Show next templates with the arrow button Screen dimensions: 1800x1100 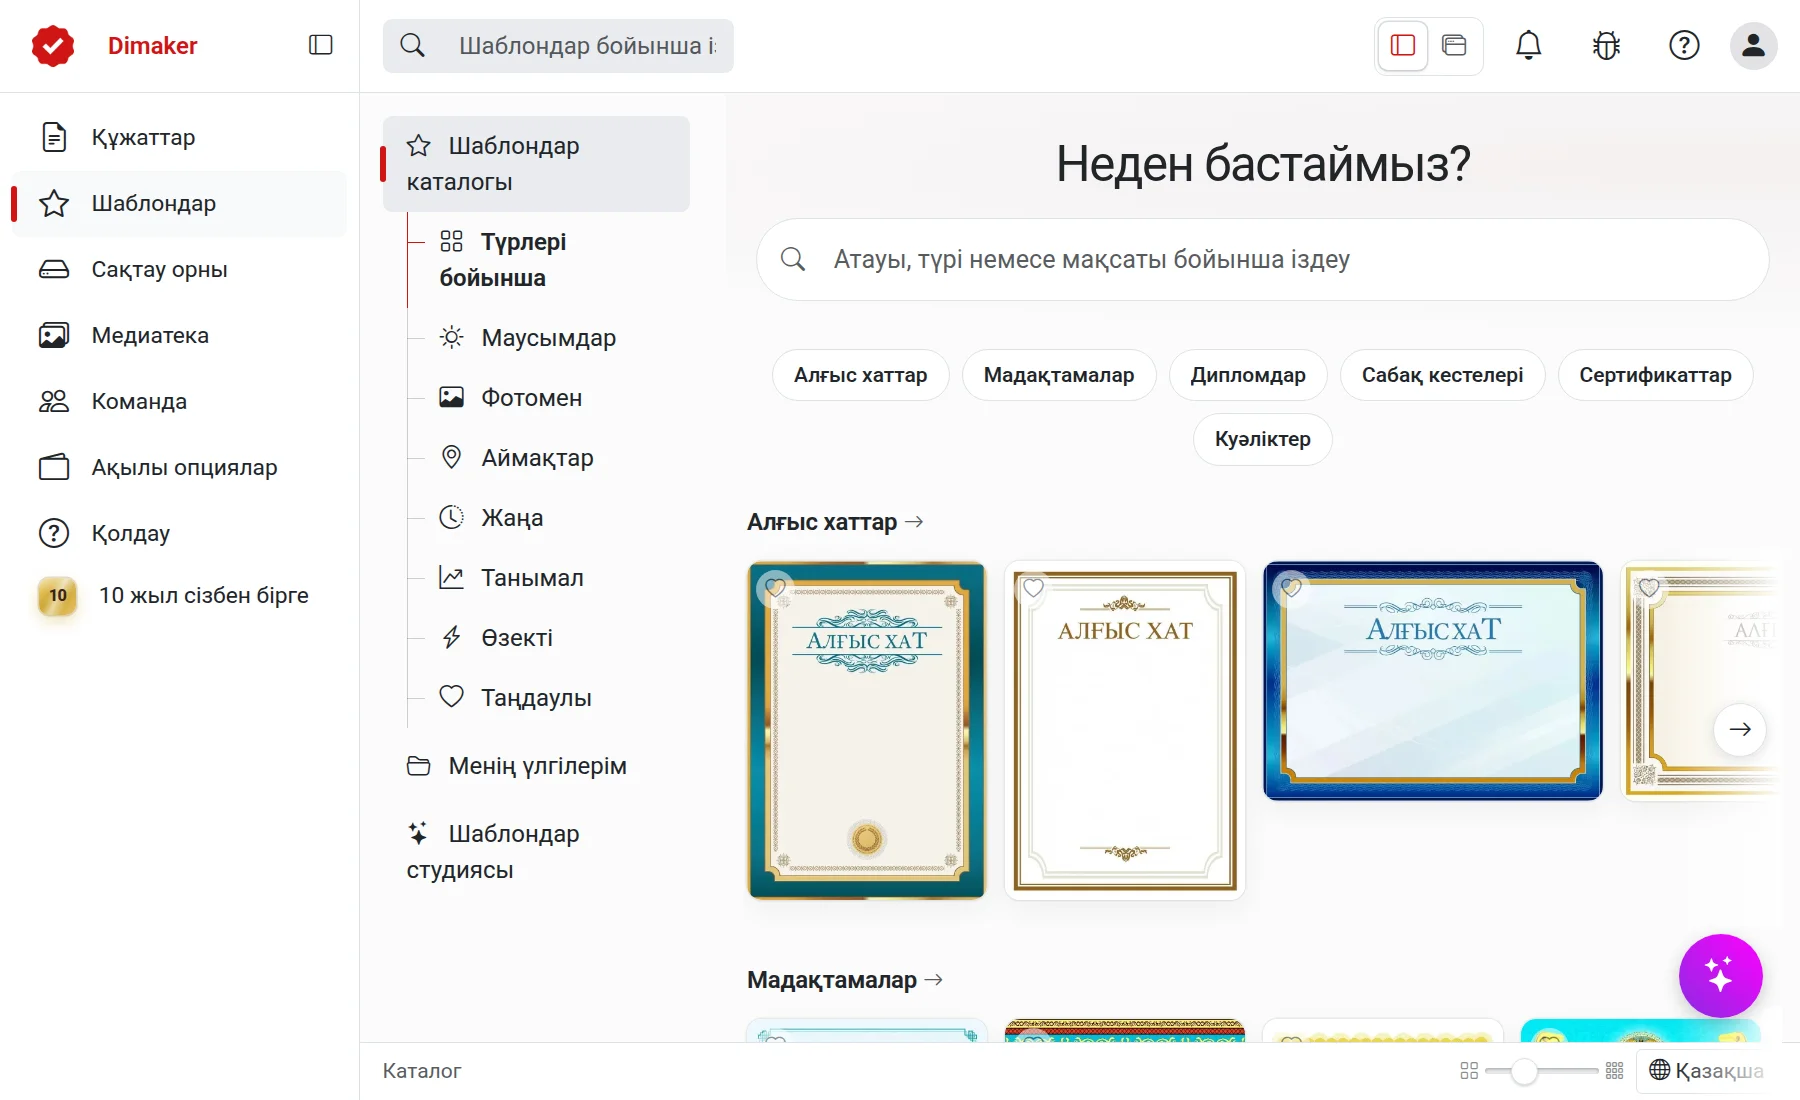tap(1740, 729)
